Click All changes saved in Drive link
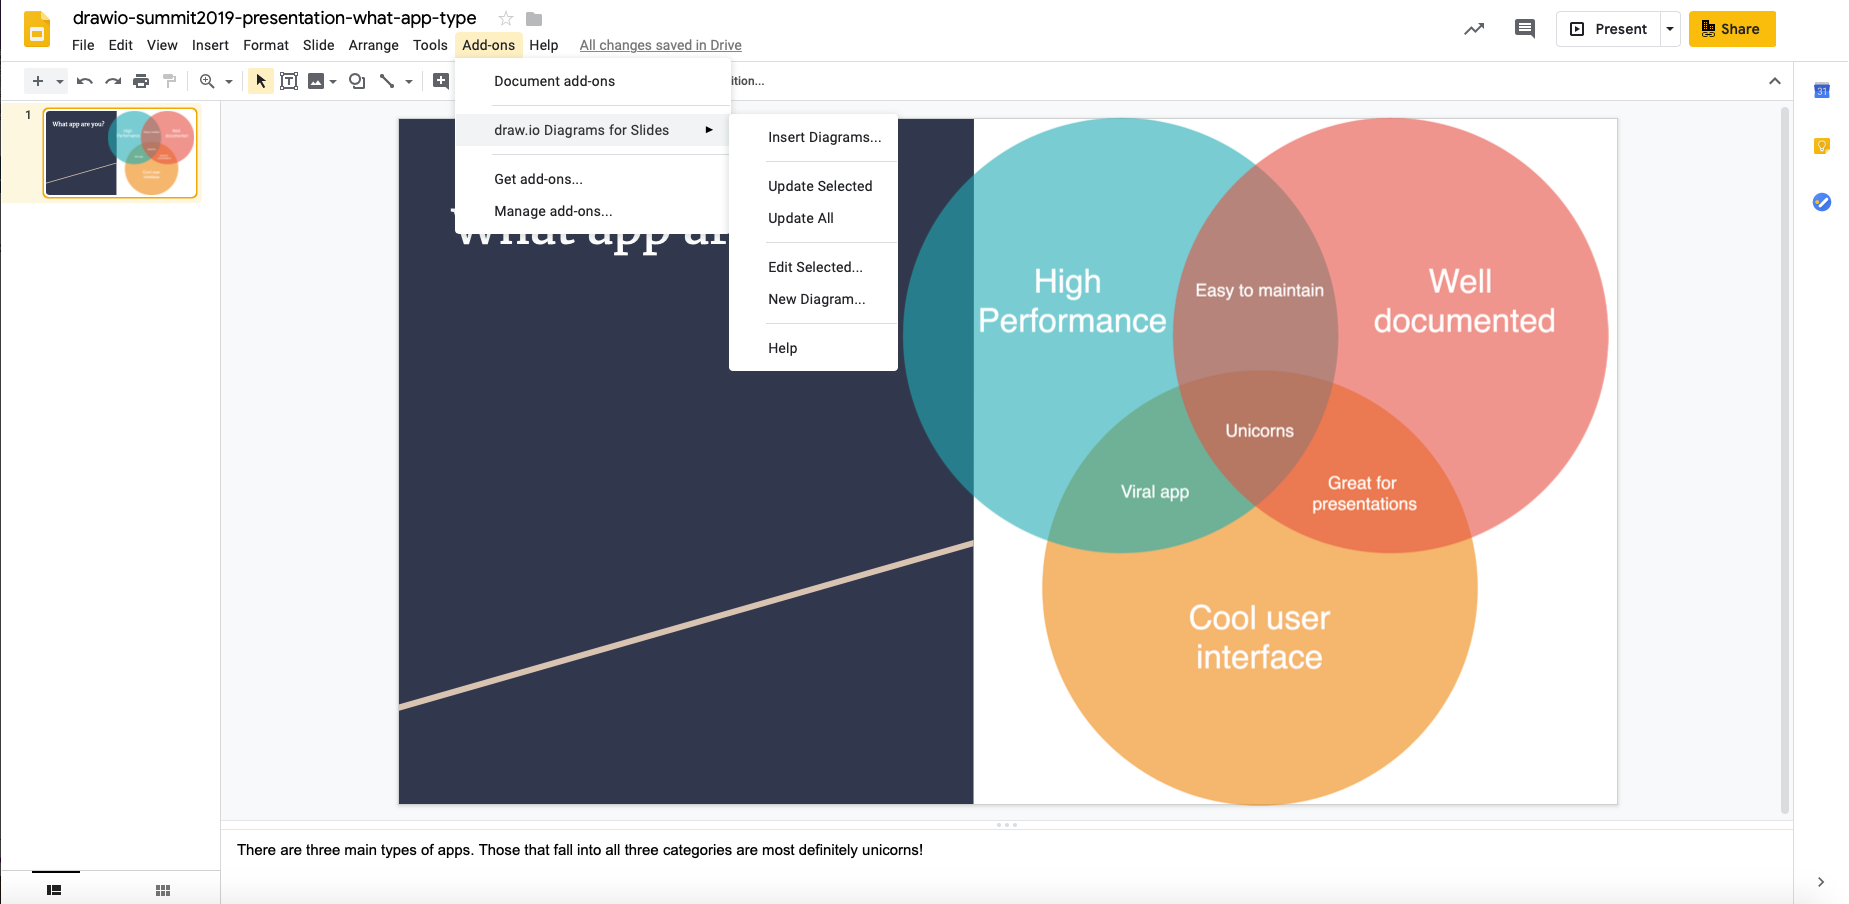The image size is (1849, 904). tap(661, 45)
